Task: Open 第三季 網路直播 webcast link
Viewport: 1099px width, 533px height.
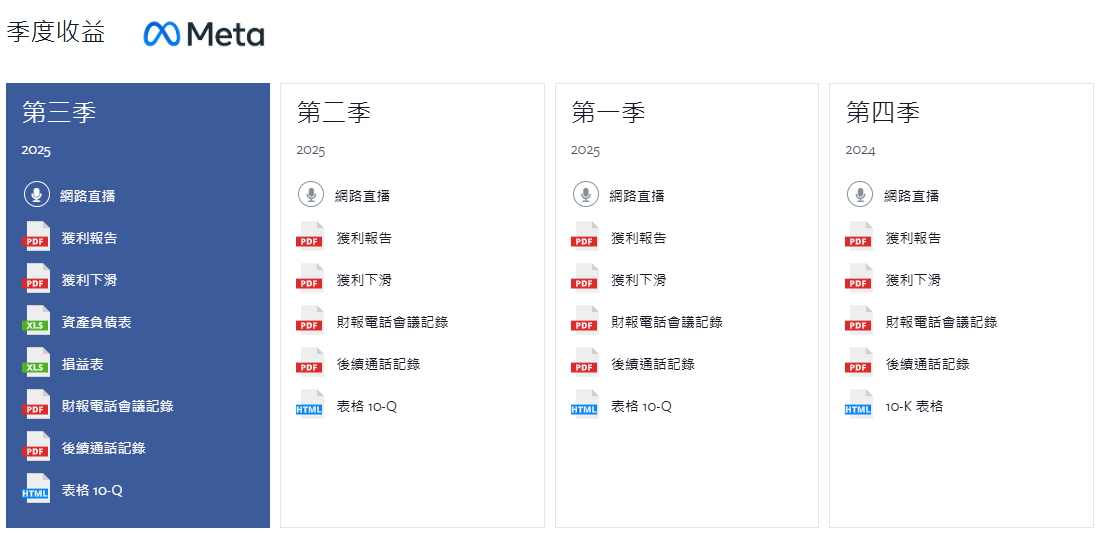Action: (88, 196)
